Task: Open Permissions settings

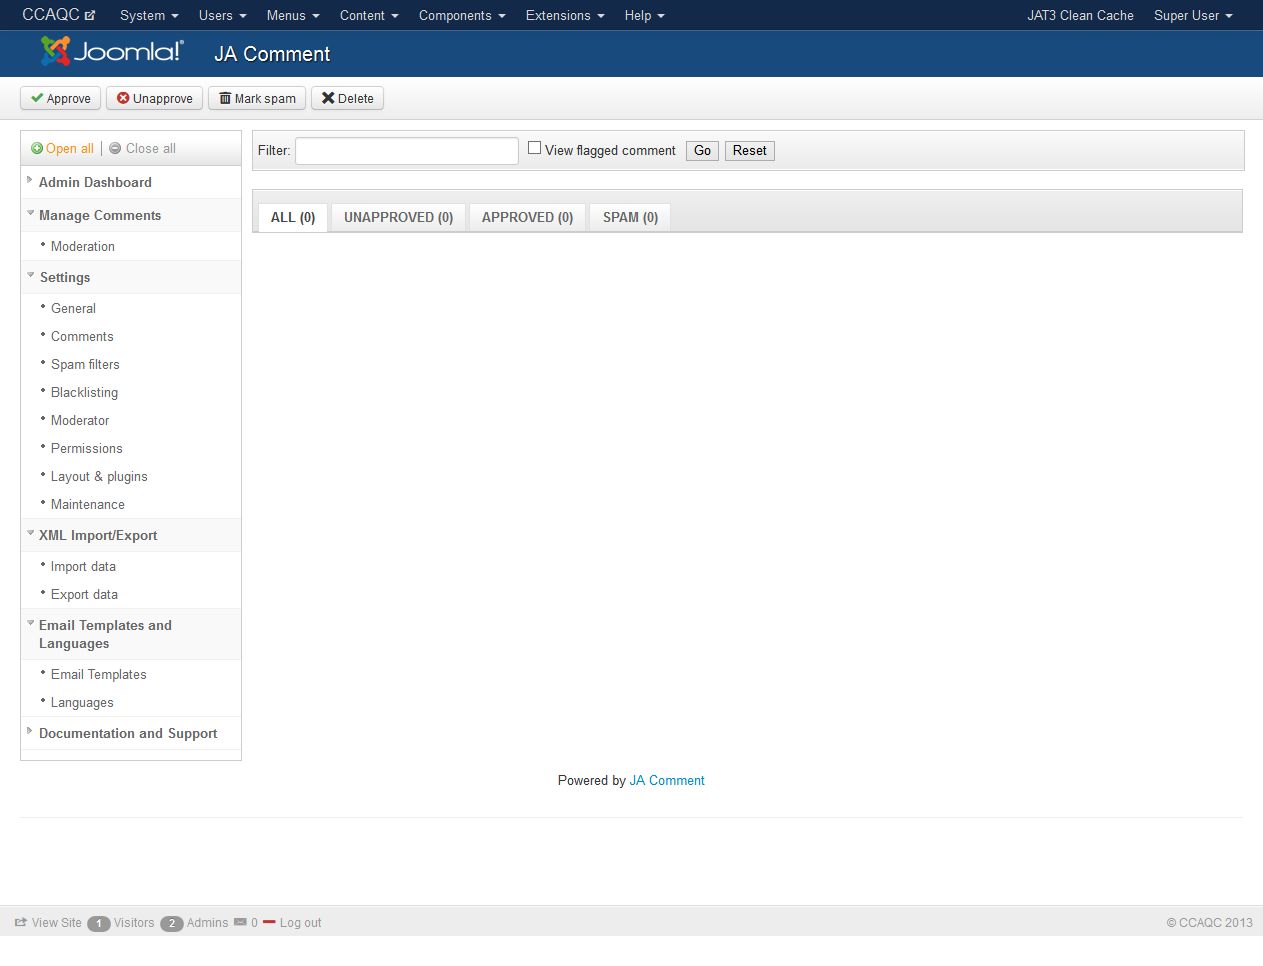Action: [x=87, y=448]
